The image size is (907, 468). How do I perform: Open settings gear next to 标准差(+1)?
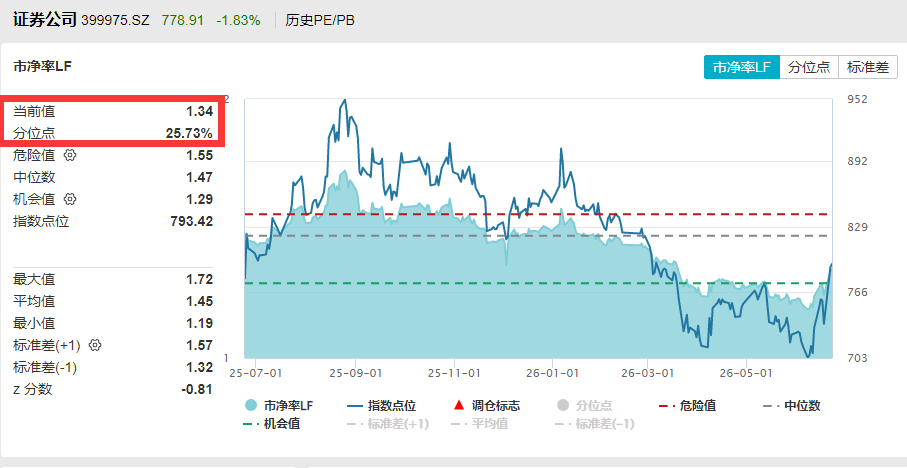coord(95,345)
